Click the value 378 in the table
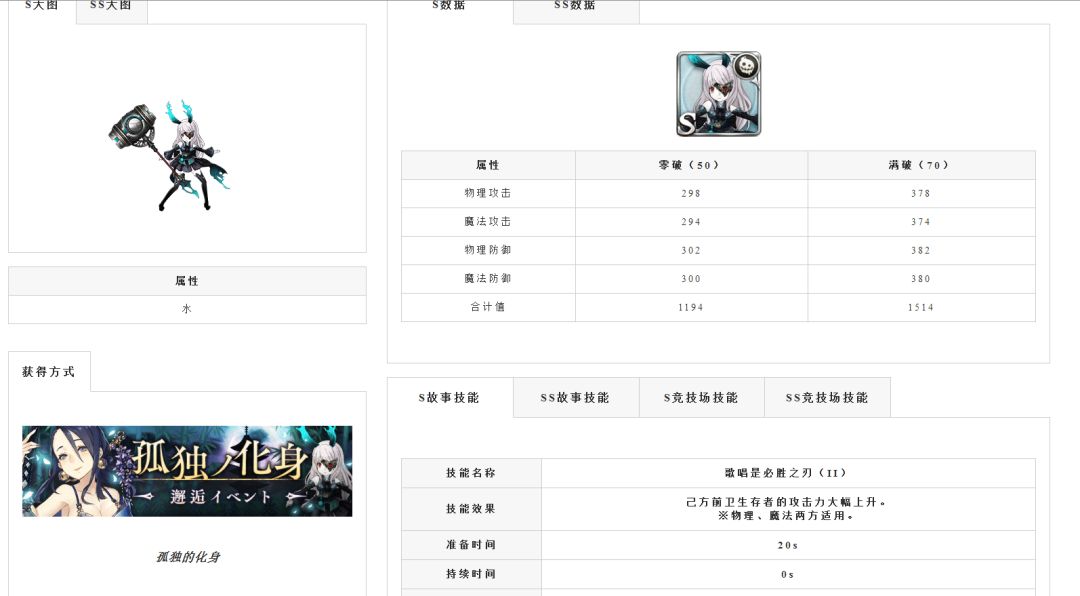 pyautogui.click(x=921, y=194)
